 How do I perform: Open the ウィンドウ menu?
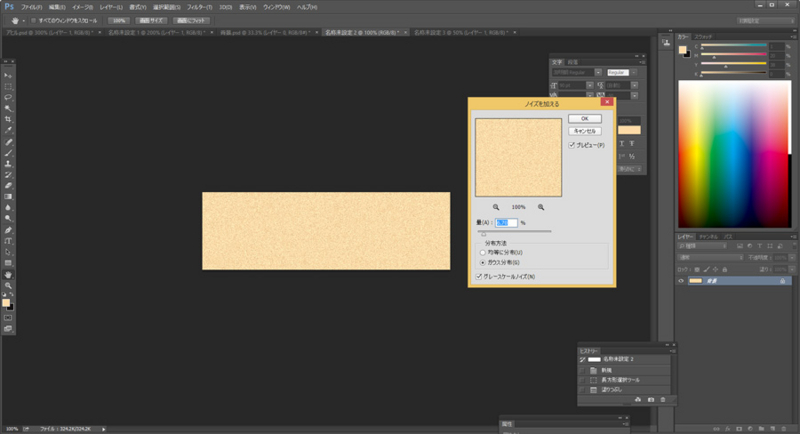[x=277, y=7]
